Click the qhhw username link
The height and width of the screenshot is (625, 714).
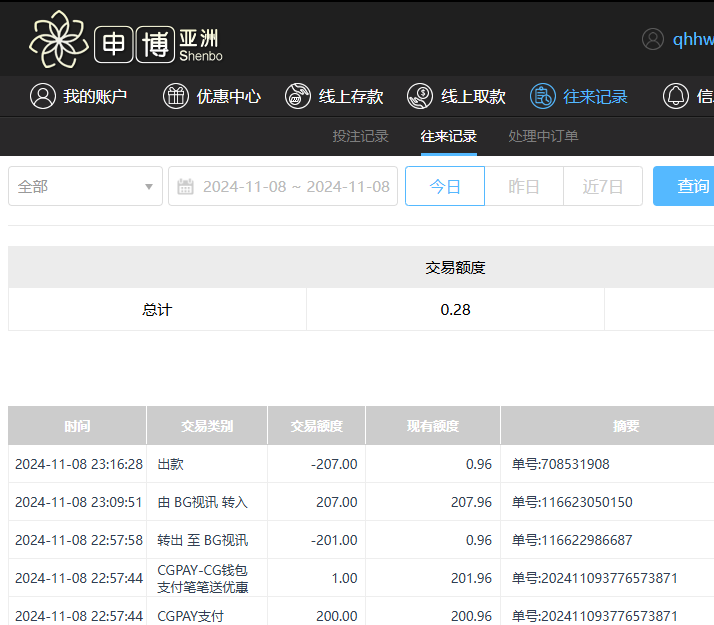point(692,39)
